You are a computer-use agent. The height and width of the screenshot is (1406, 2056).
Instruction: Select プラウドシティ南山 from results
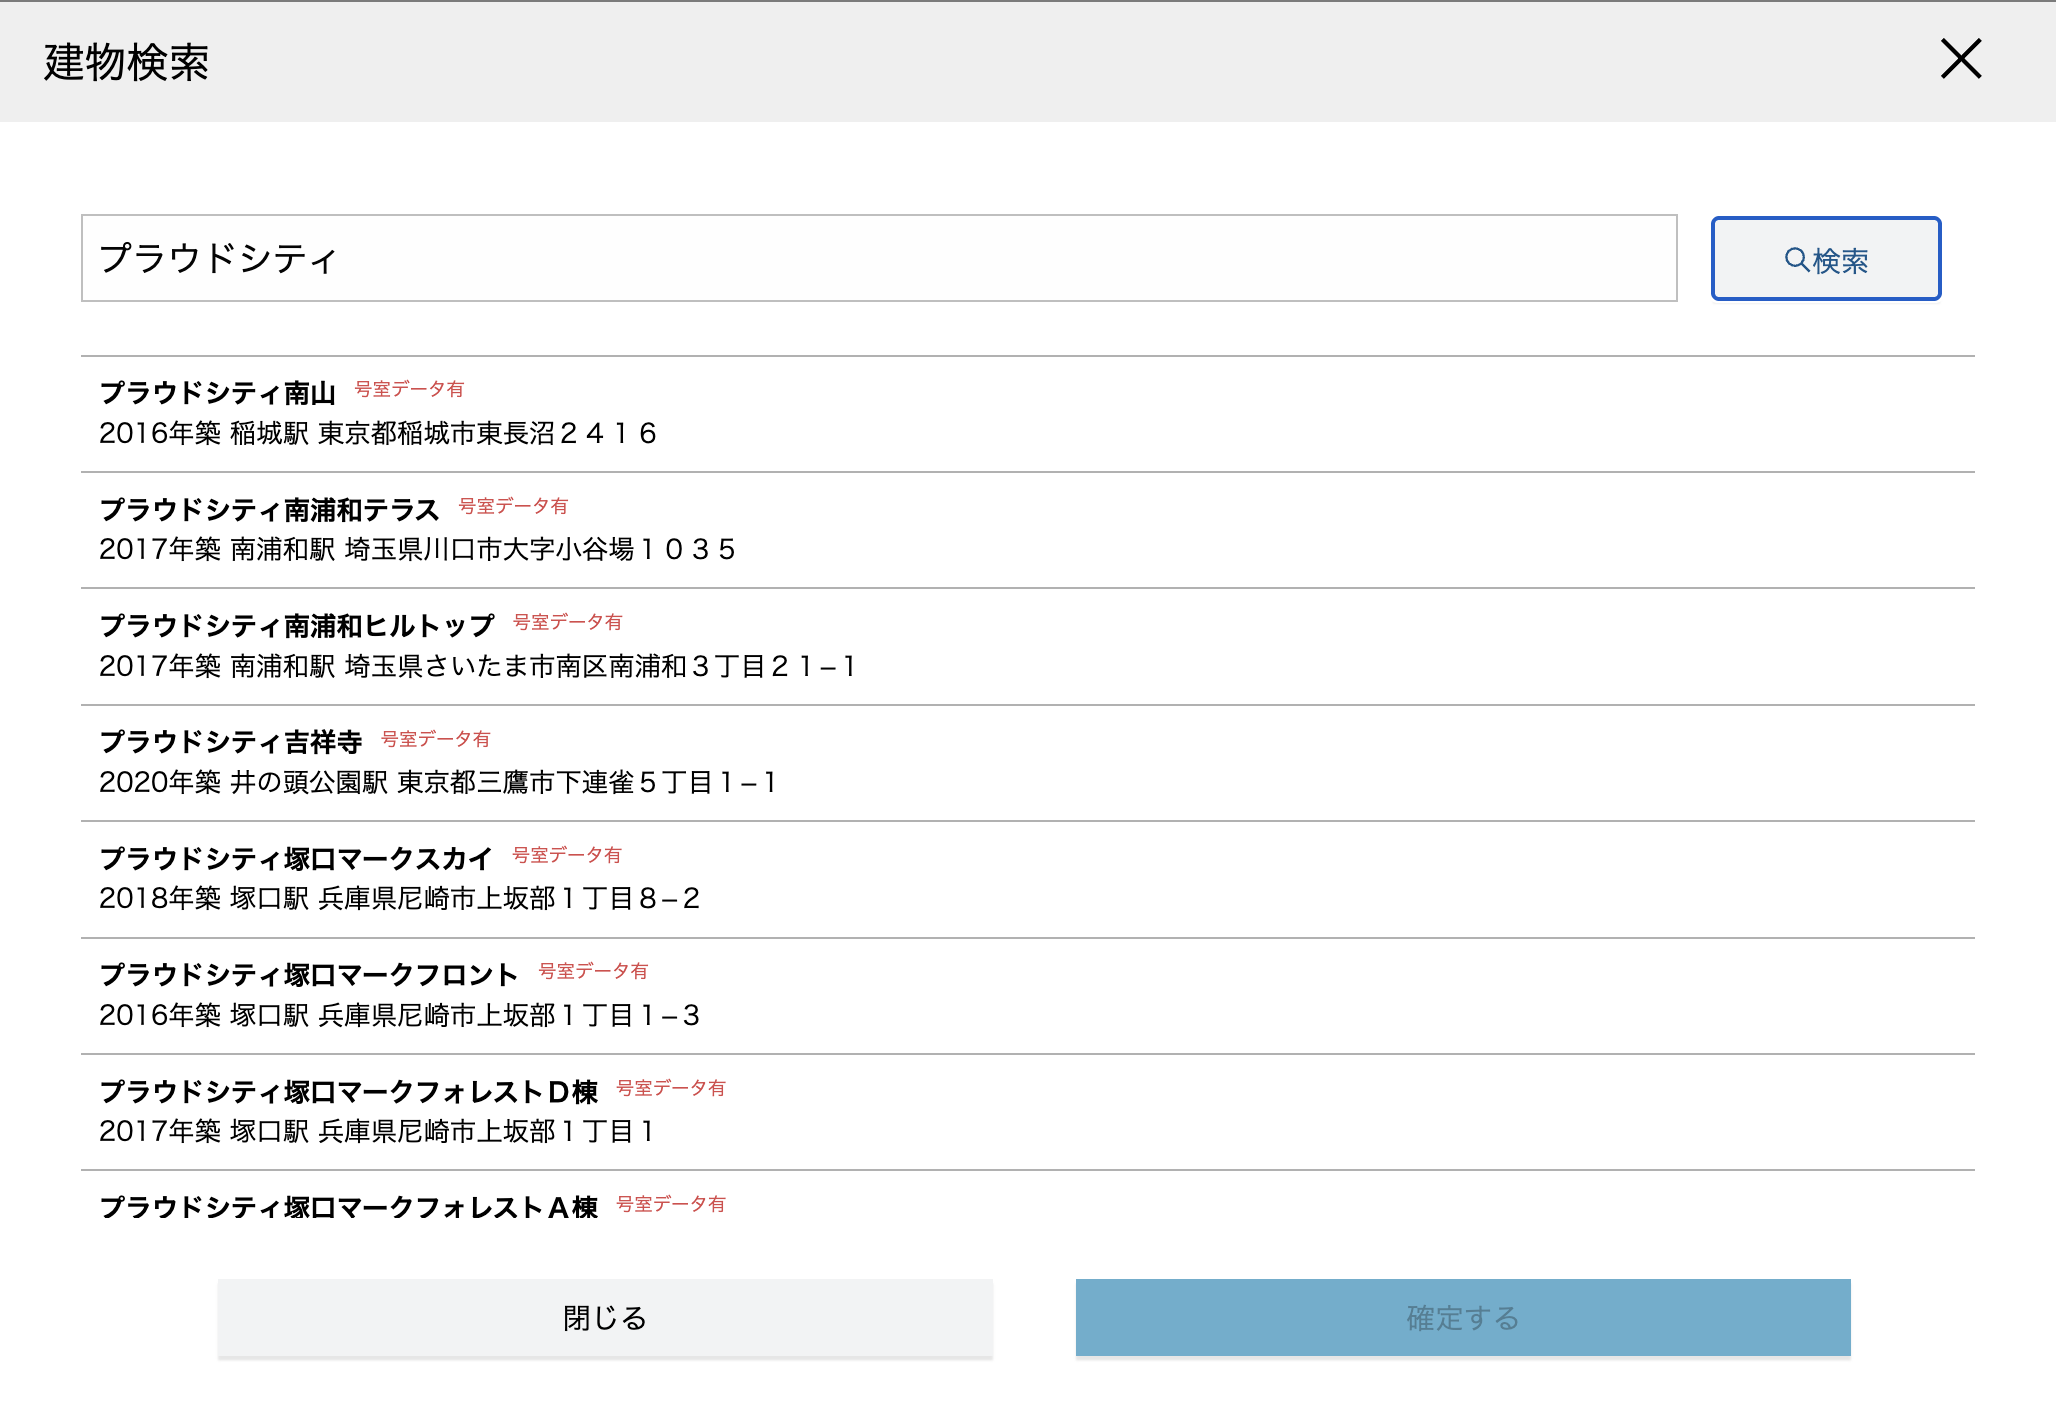(217, 393)
